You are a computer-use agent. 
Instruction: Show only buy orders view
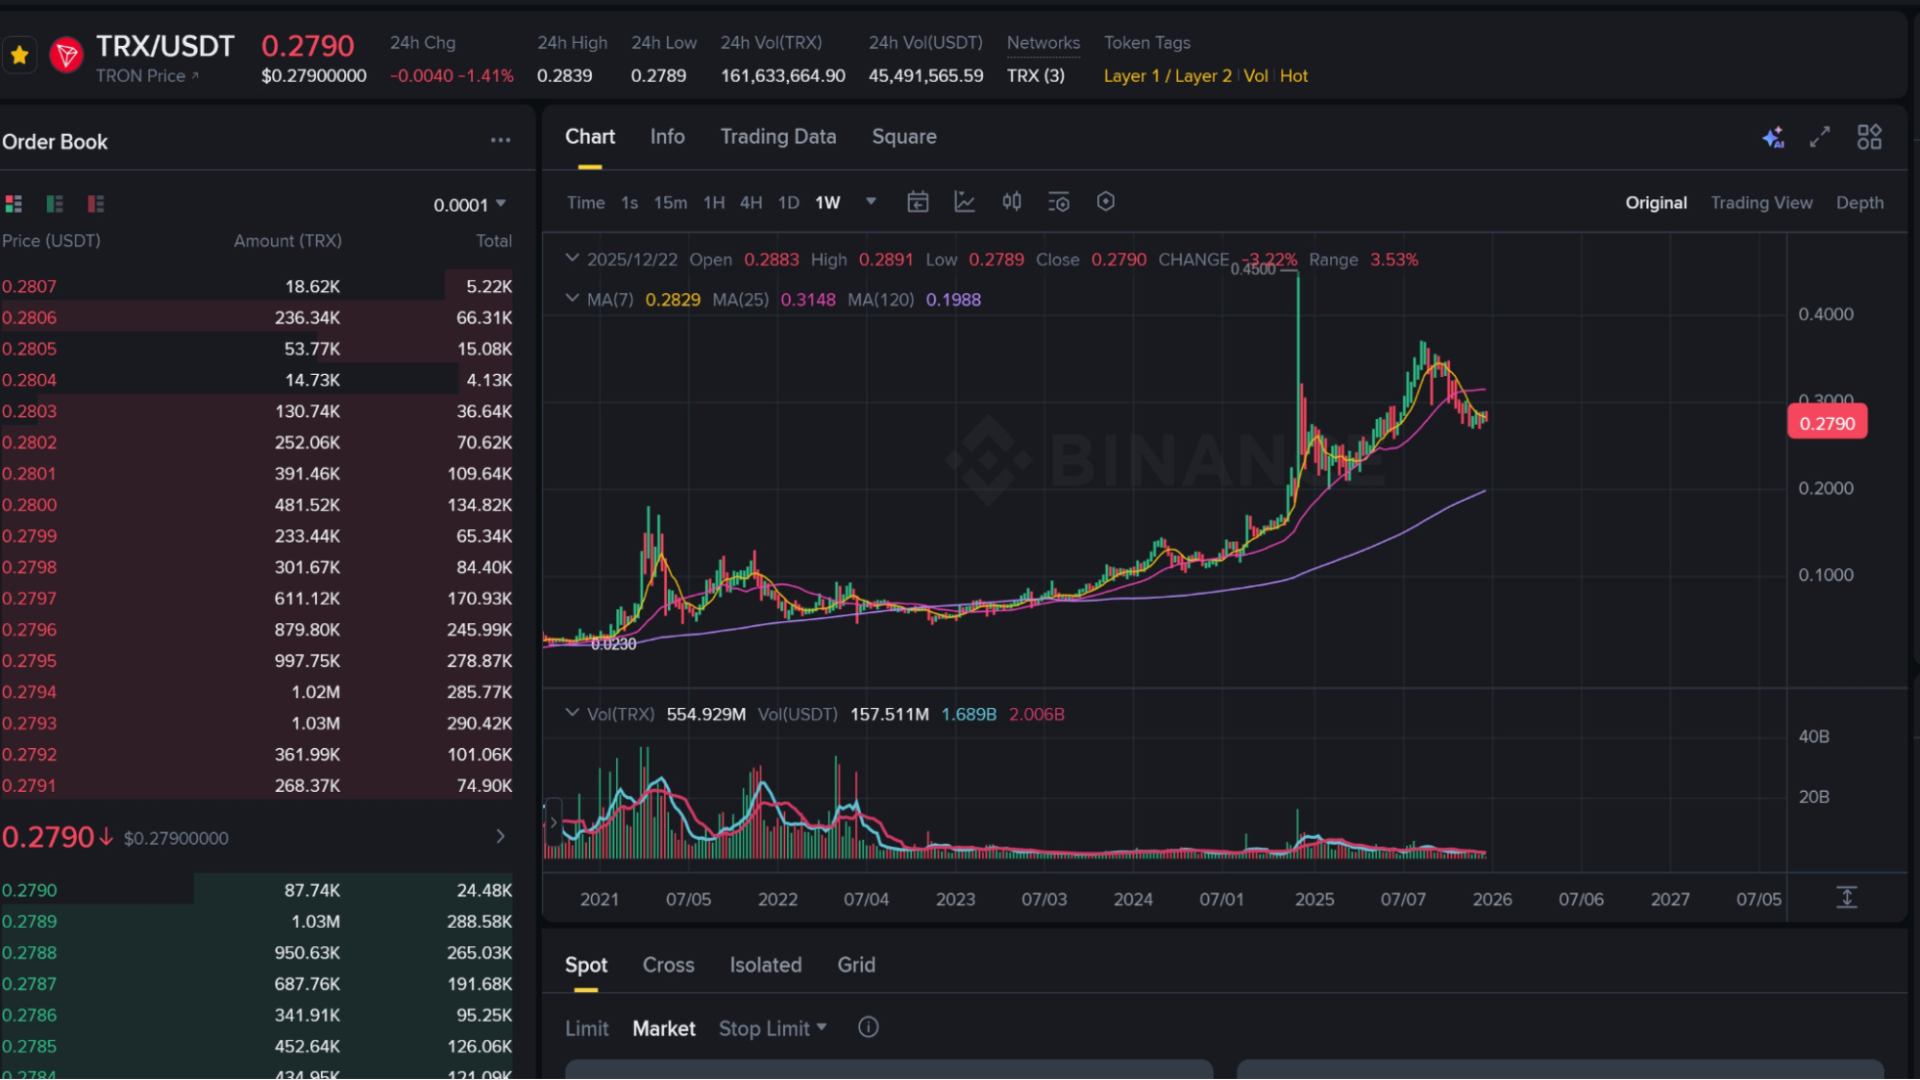pyautogui.click(x=55, y=204)
